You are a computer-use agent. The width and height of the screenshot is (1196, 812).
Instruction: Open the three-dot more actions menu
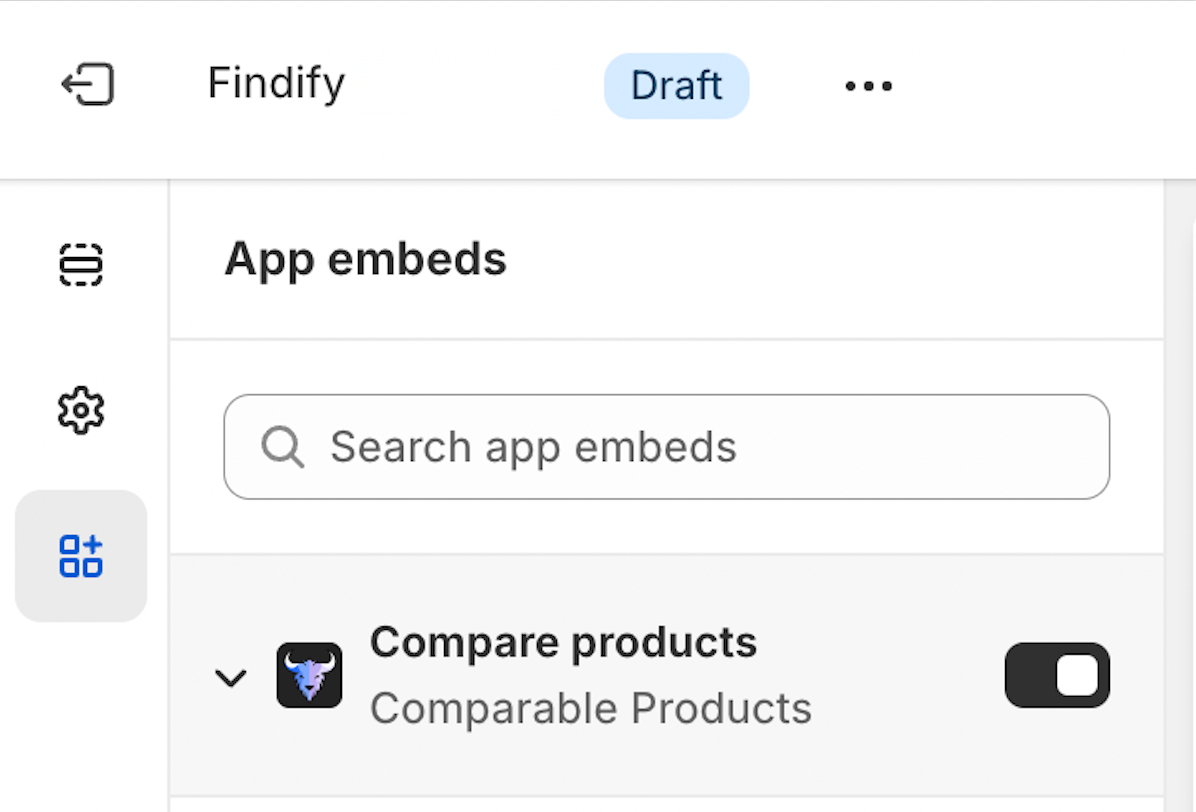tap(868, 86)
